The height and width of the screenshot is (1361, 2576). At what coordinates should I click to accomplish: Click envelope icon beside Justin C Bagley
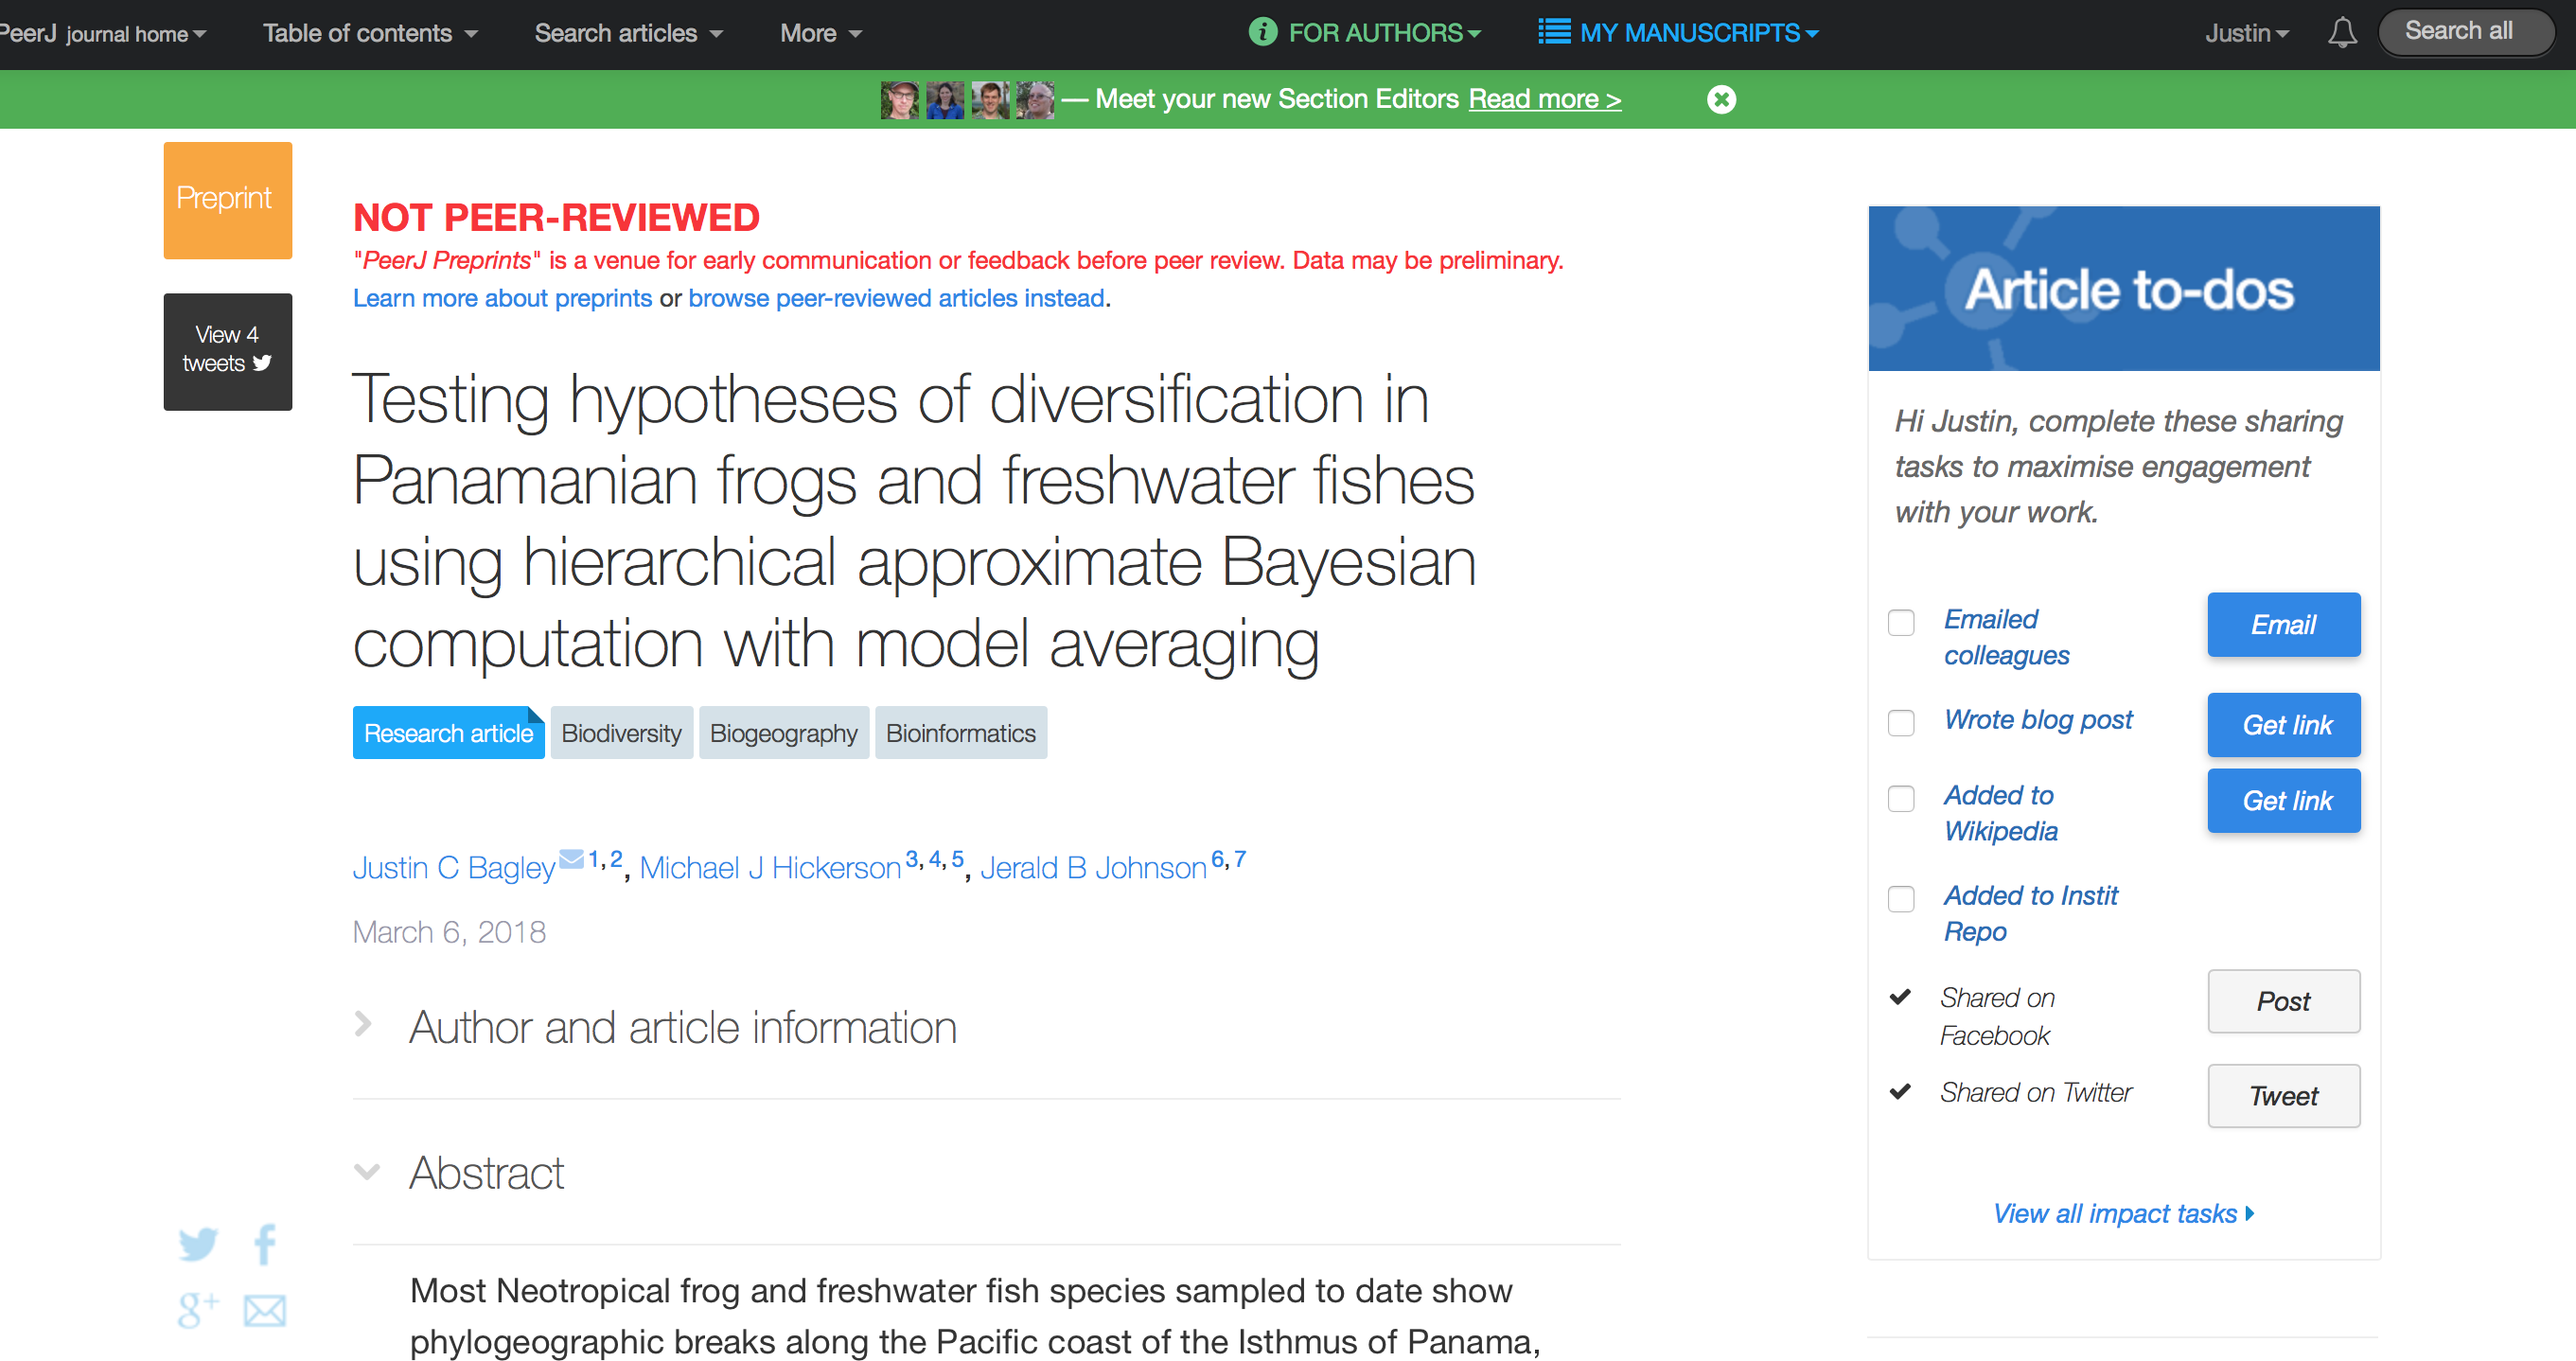[571, 857]
